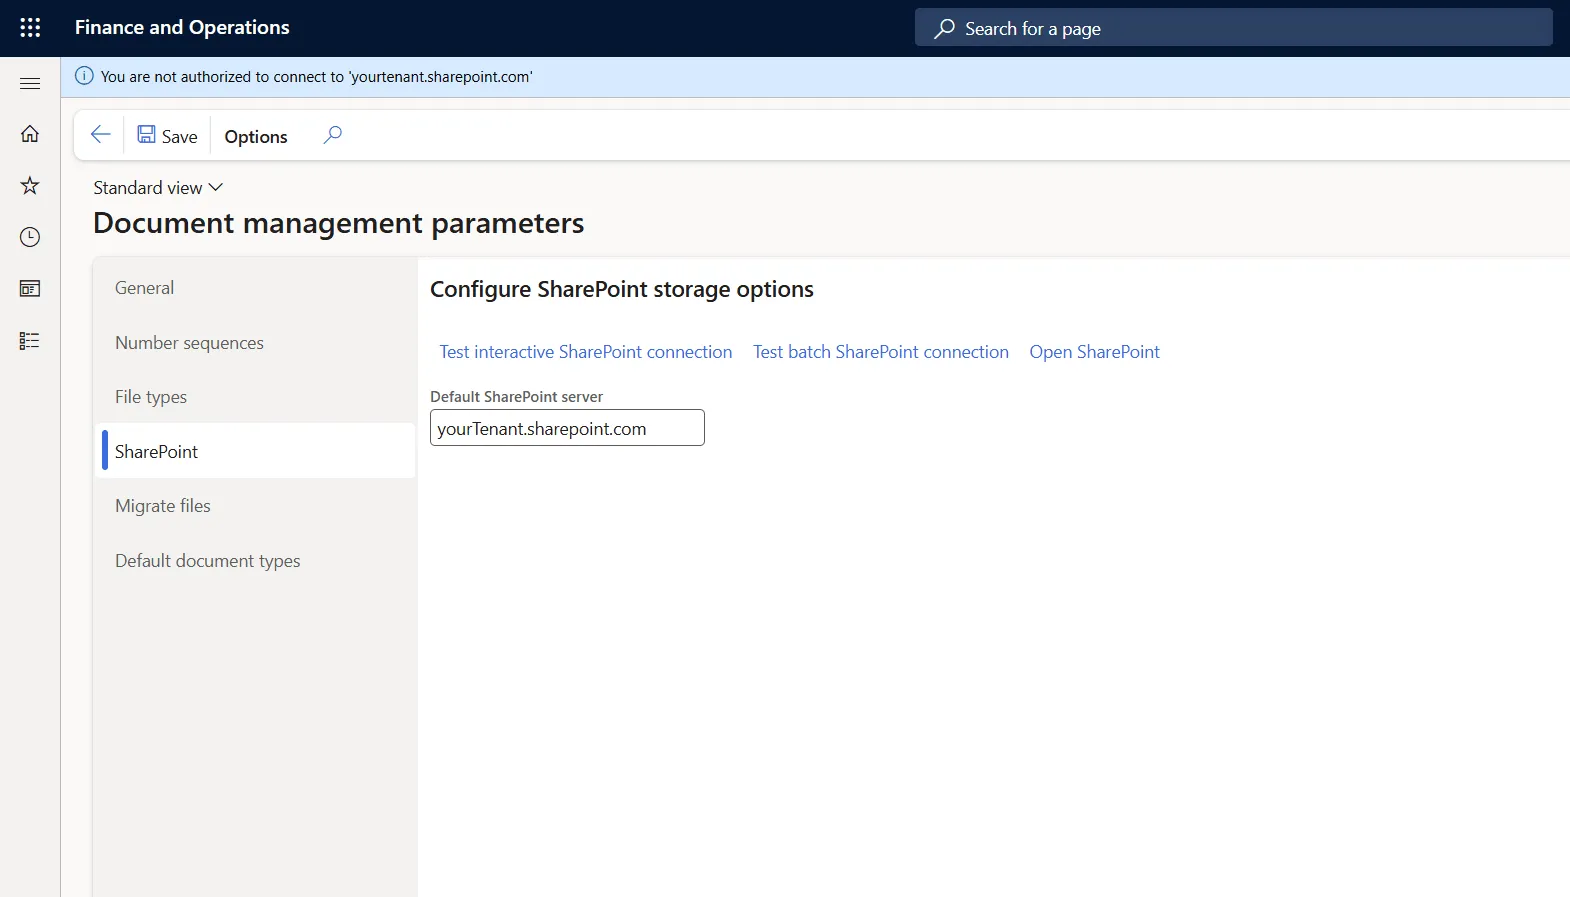The height and width of the screenshot is (897, 1570).
Task: Click the info icon in notification bar
Action: click(x=84, y=76)
